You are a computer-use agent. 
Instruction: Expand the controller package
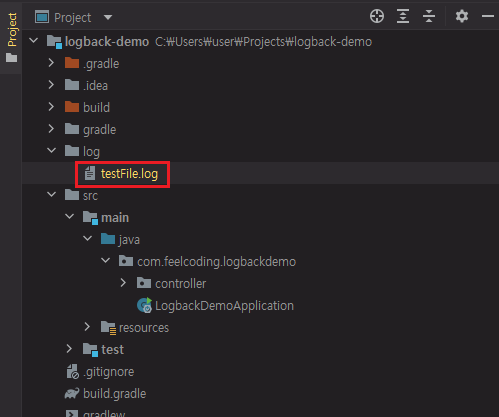[x=123, y=283]
